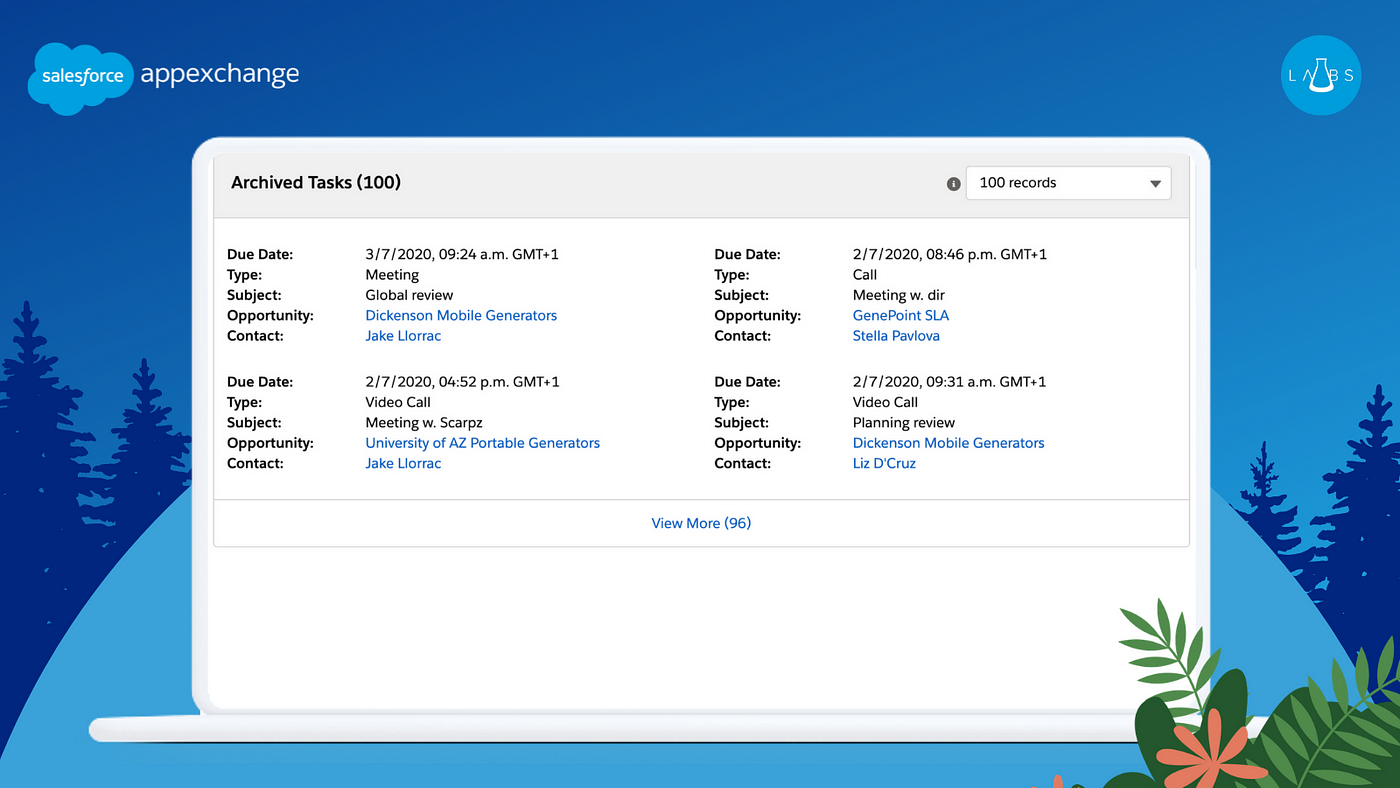Click due date 2/7/2020, 08:46 p.m. GMT+1
1400x788 pixels.
tap(949, 254)
